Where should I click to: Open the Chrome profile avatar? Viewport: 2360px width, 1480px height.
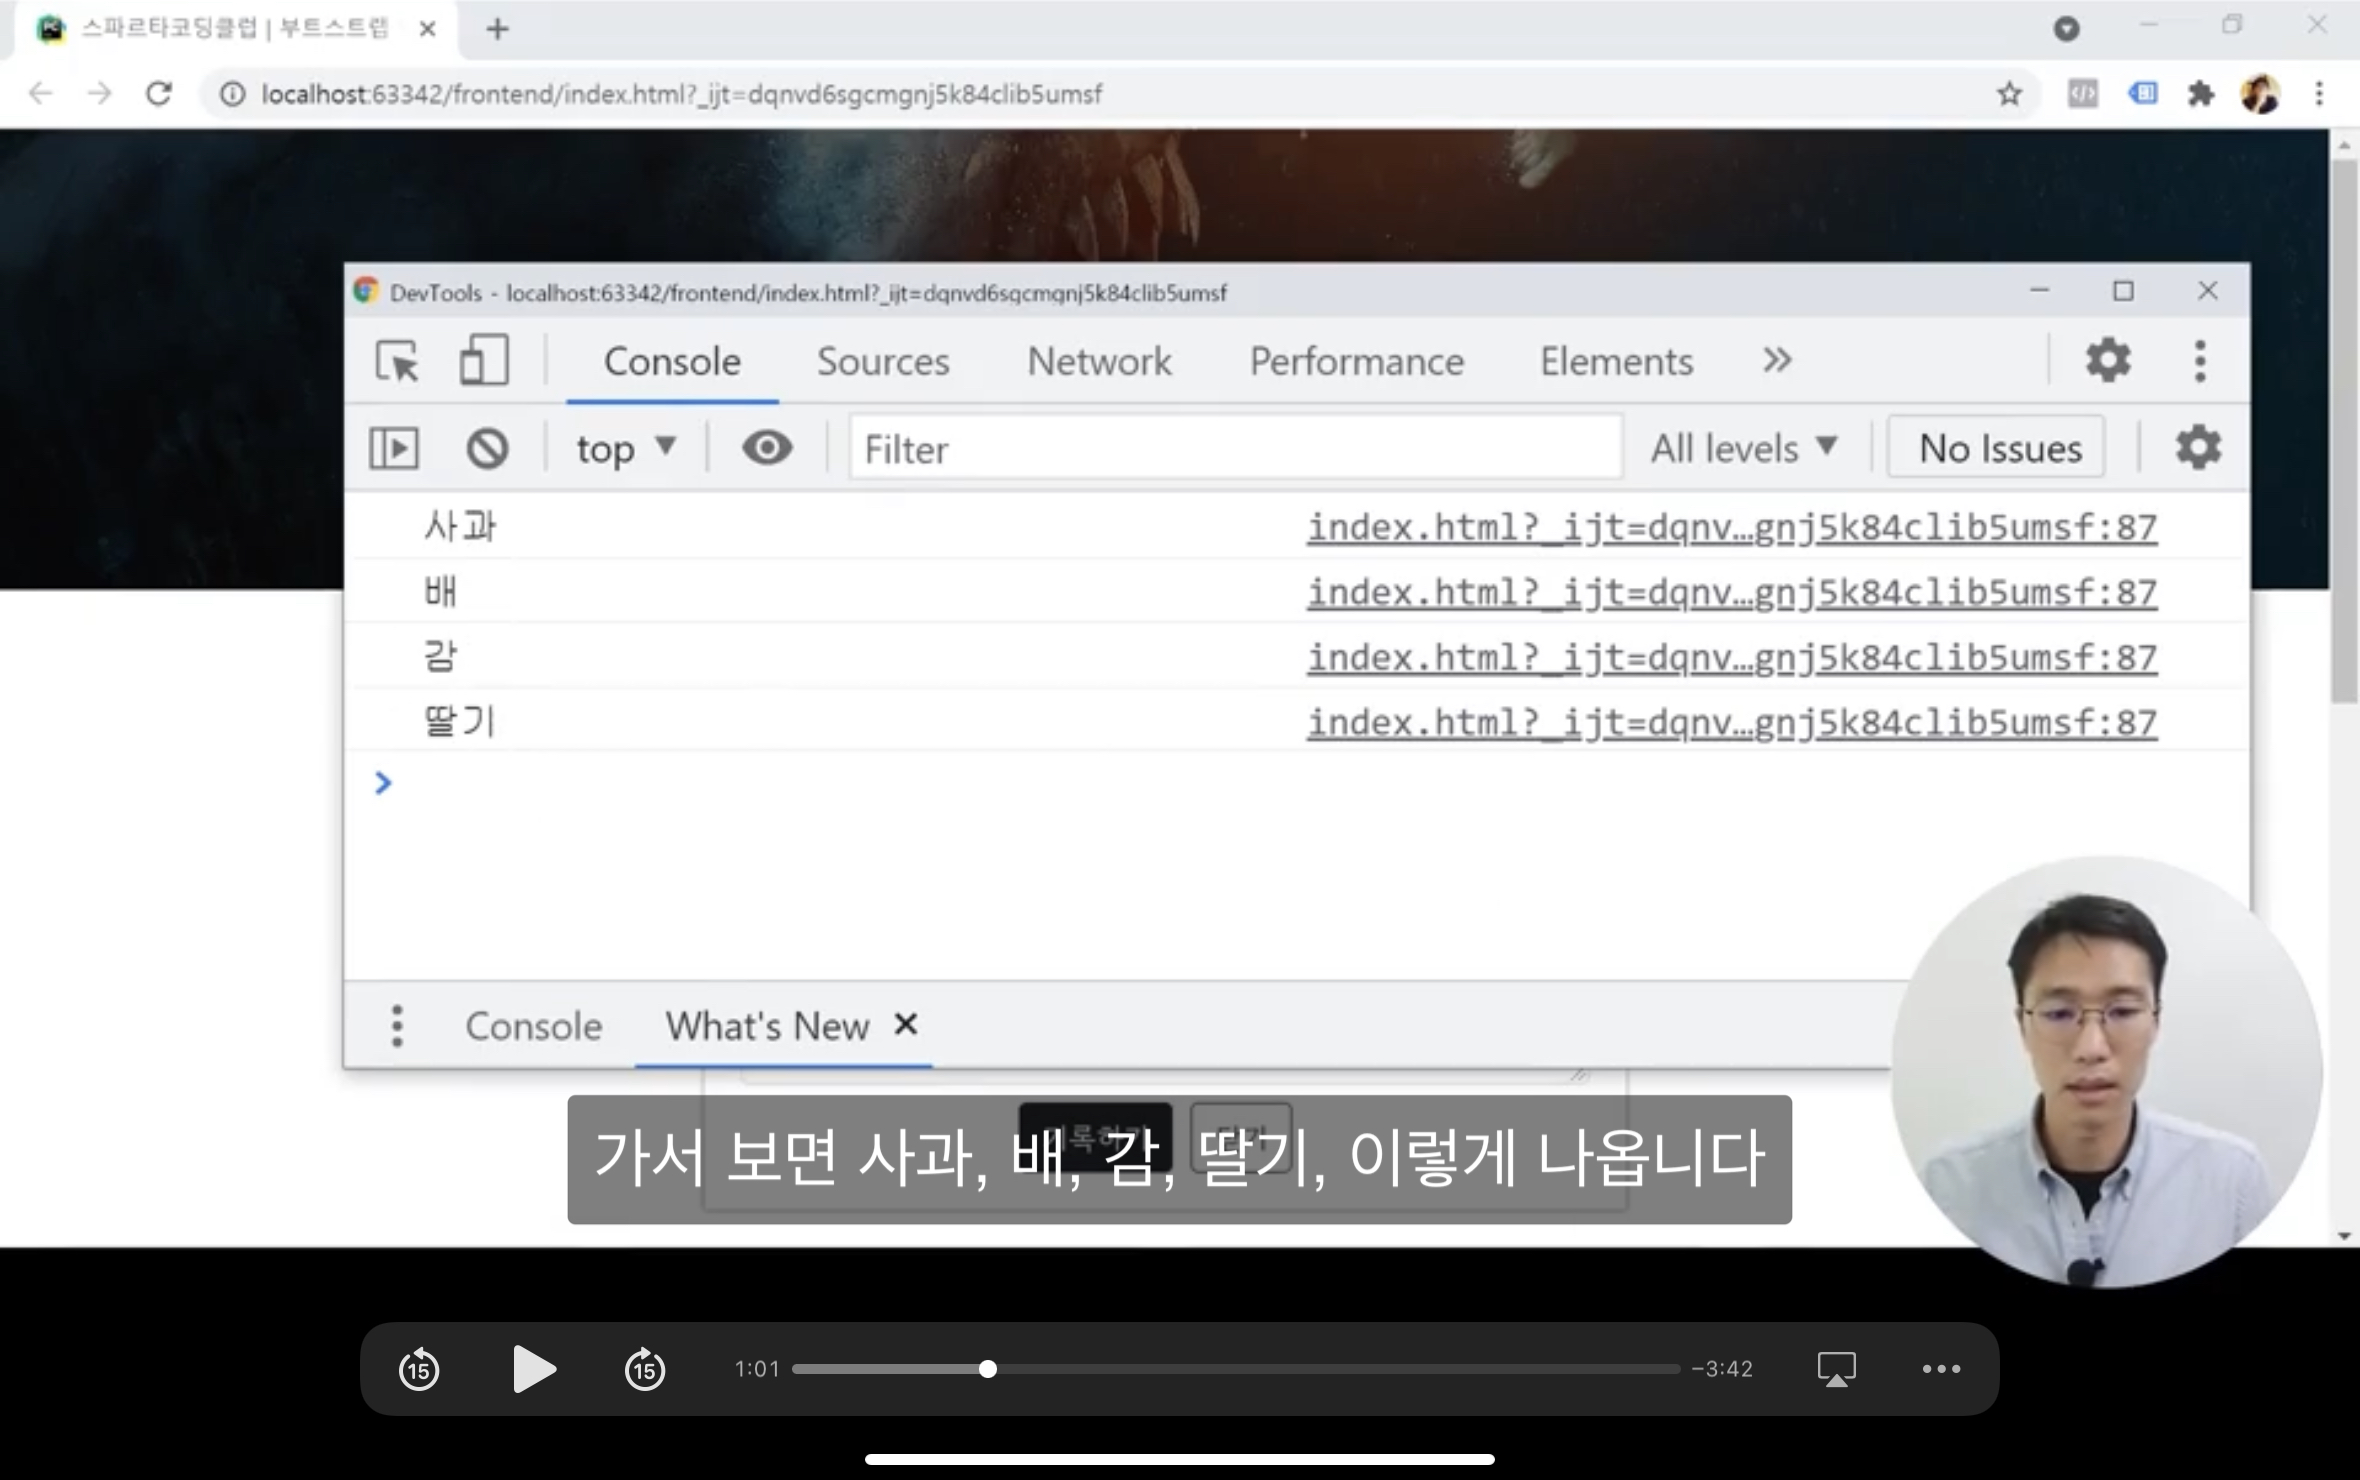coord(2260,94)
